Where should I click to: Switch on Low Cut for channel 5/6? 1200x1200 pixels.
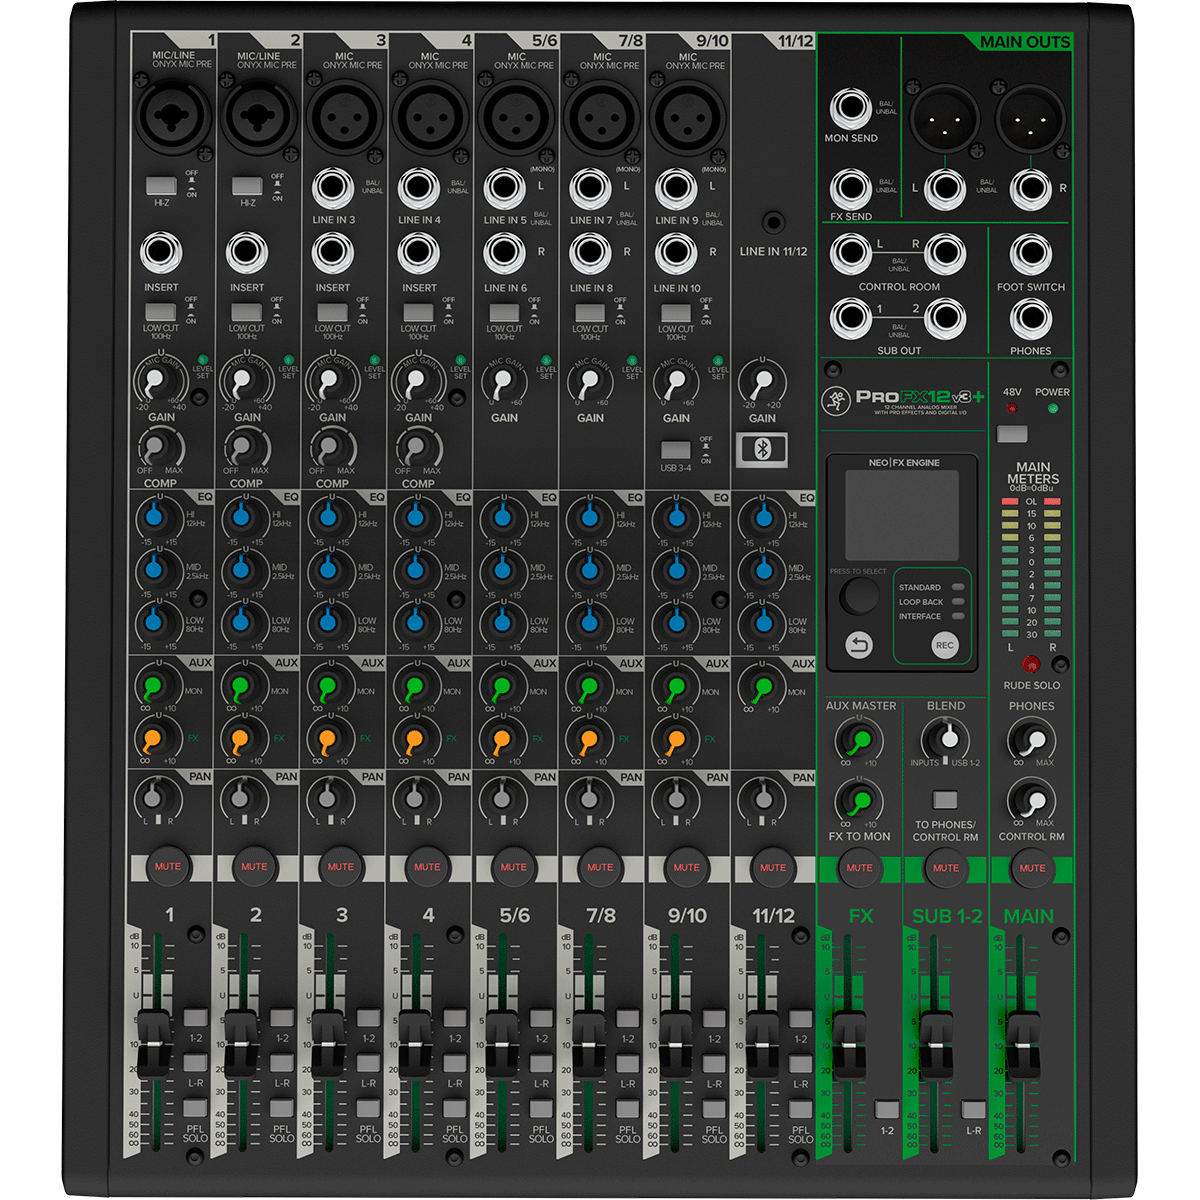(x=504, y=312)
